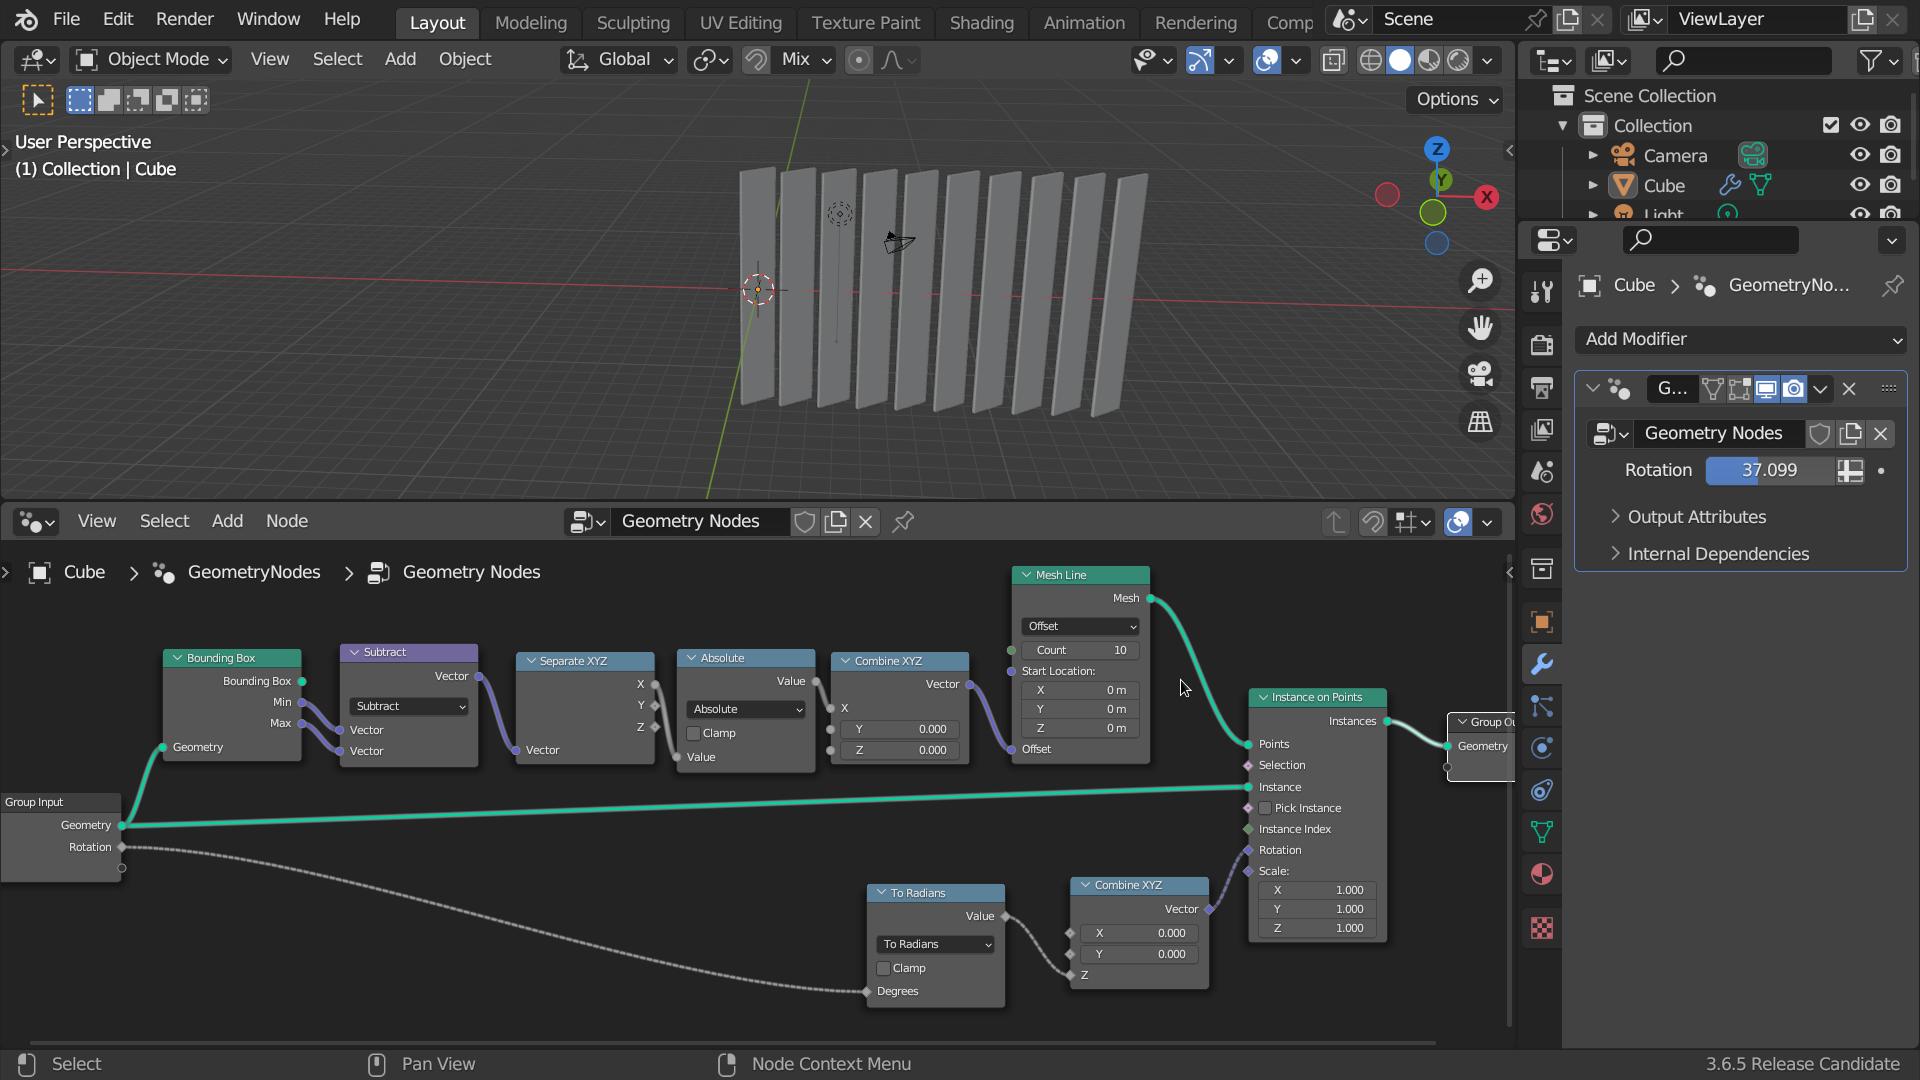Open the Add Modifier dropdown
The image size is (1920, 1080).
click(1740, 340)
